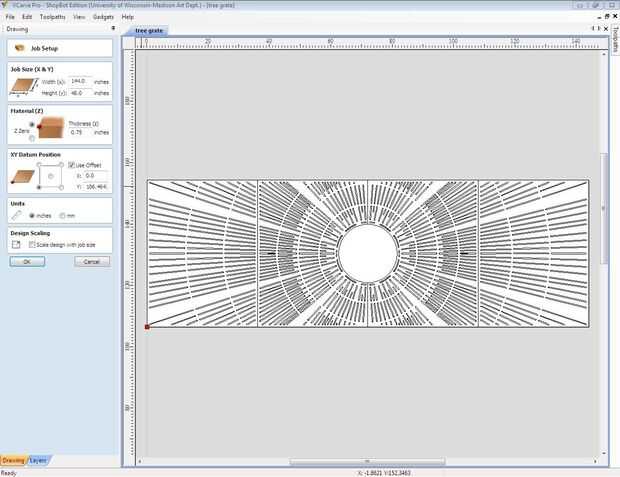Select bottom-left XY datum corner

click(x=39, y=187)
